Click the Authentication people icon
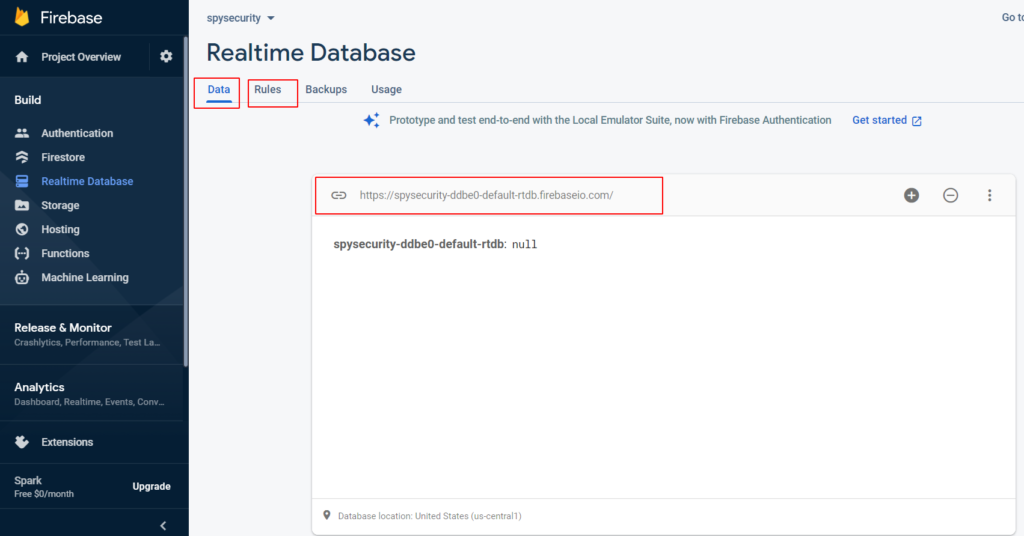Screen dimensions: 1024x536 22,133
